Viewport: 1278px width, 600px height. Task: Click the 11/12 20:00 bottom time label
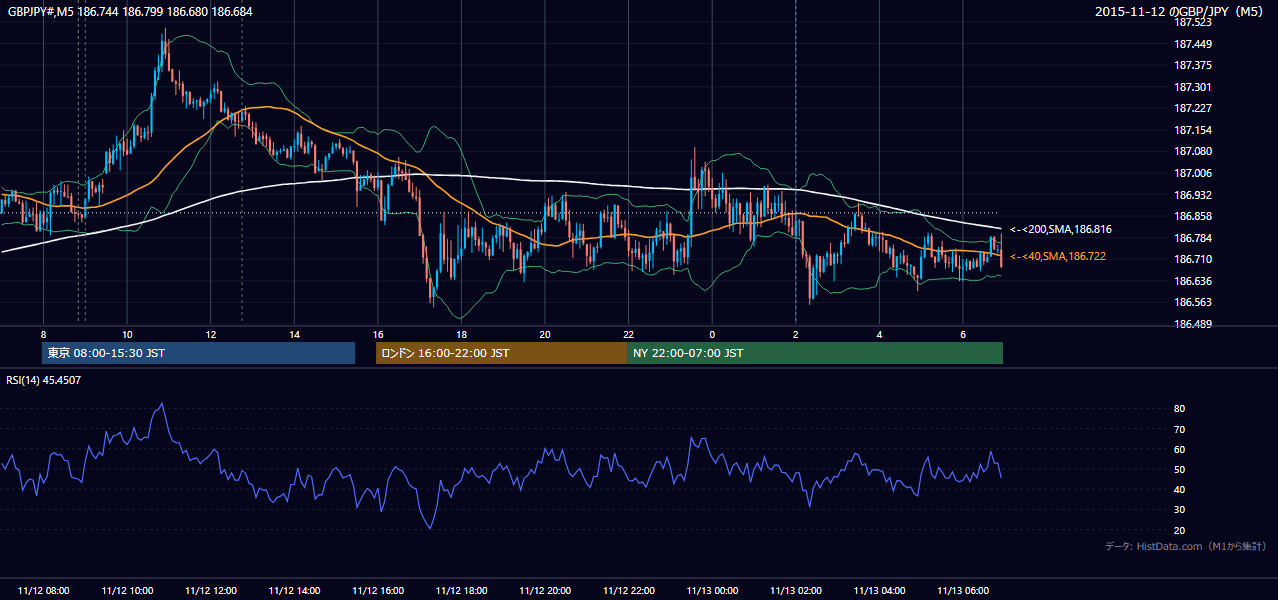coord(545,591)
